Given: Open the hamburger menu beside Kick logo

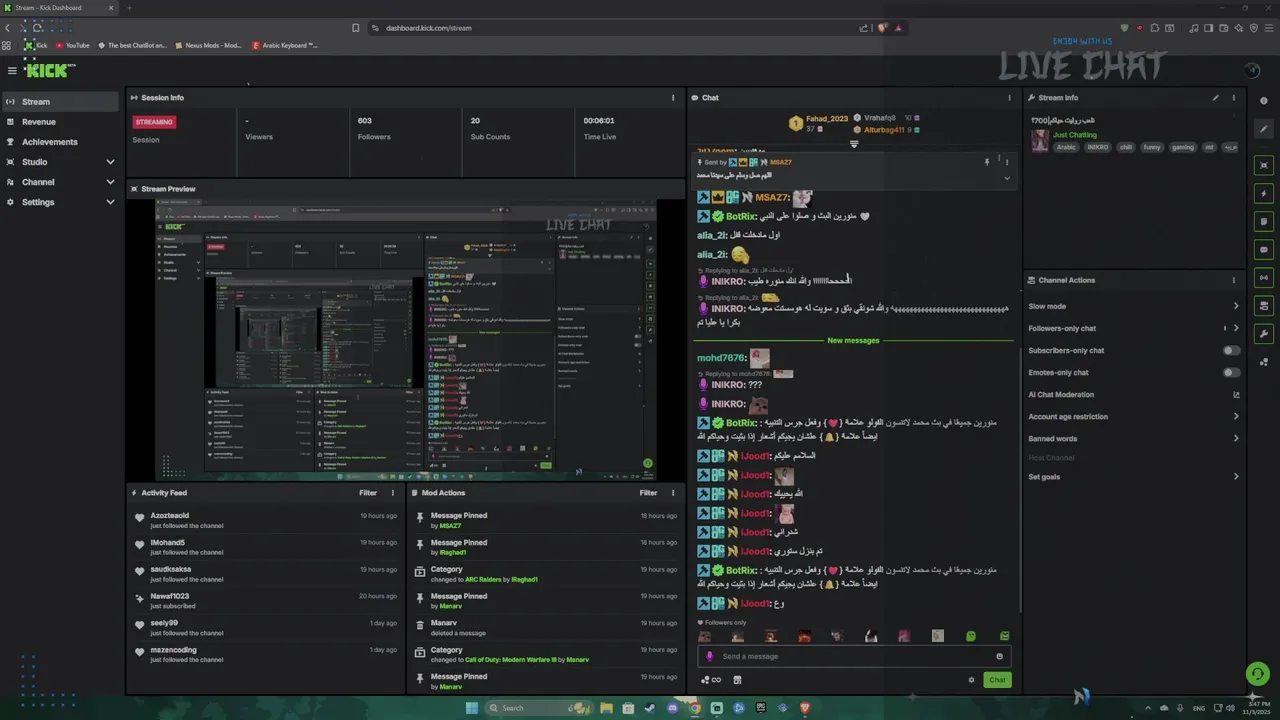Looking at the screenshot, I should click(12, 71).
